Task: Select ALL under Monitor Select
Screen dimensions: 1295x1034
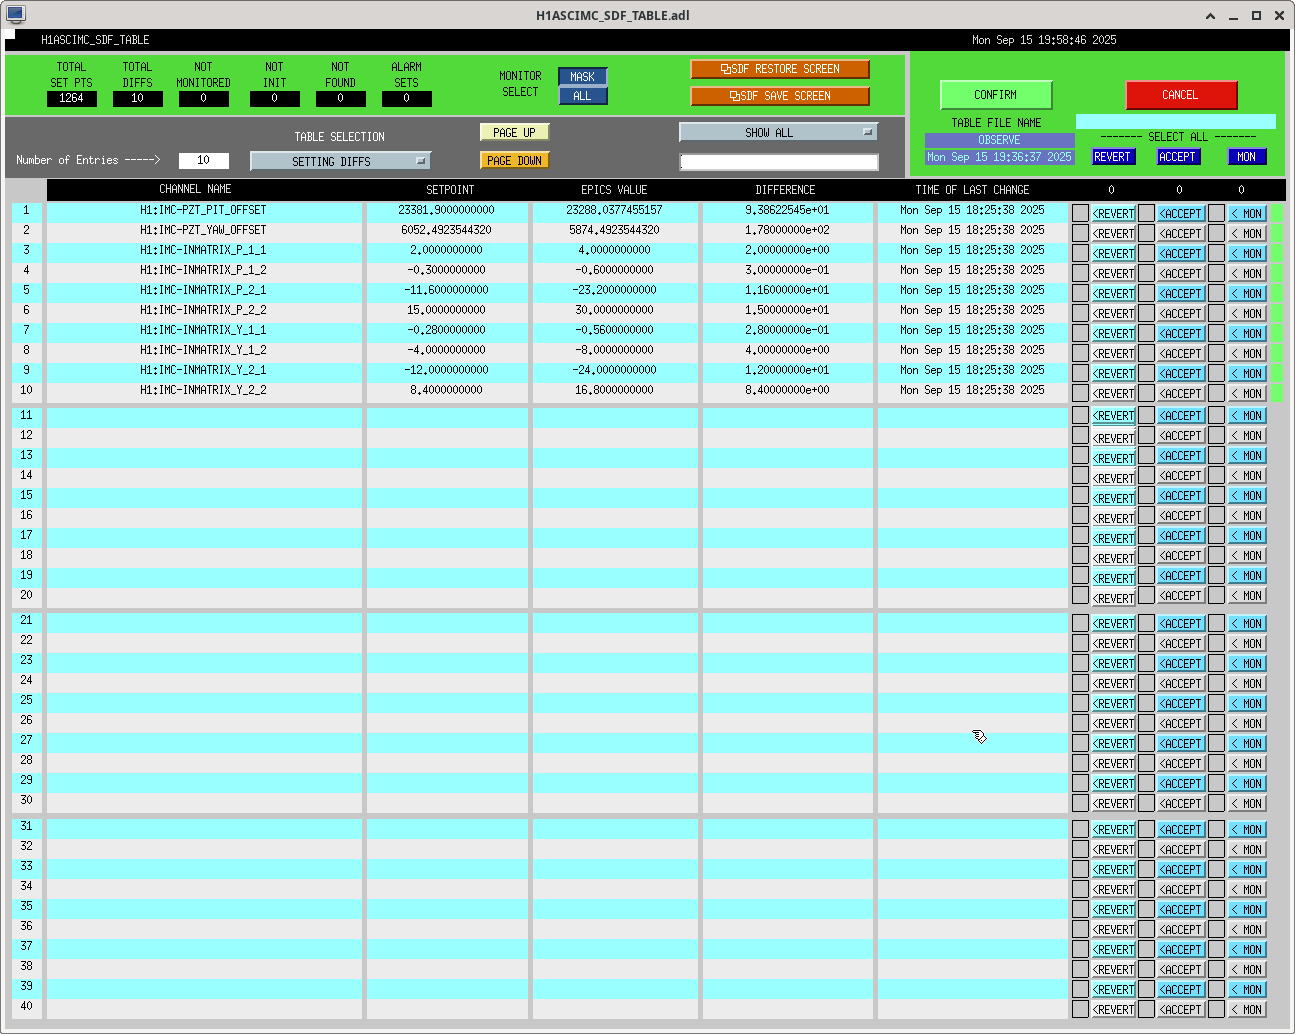Action: (x=582, y=96)
